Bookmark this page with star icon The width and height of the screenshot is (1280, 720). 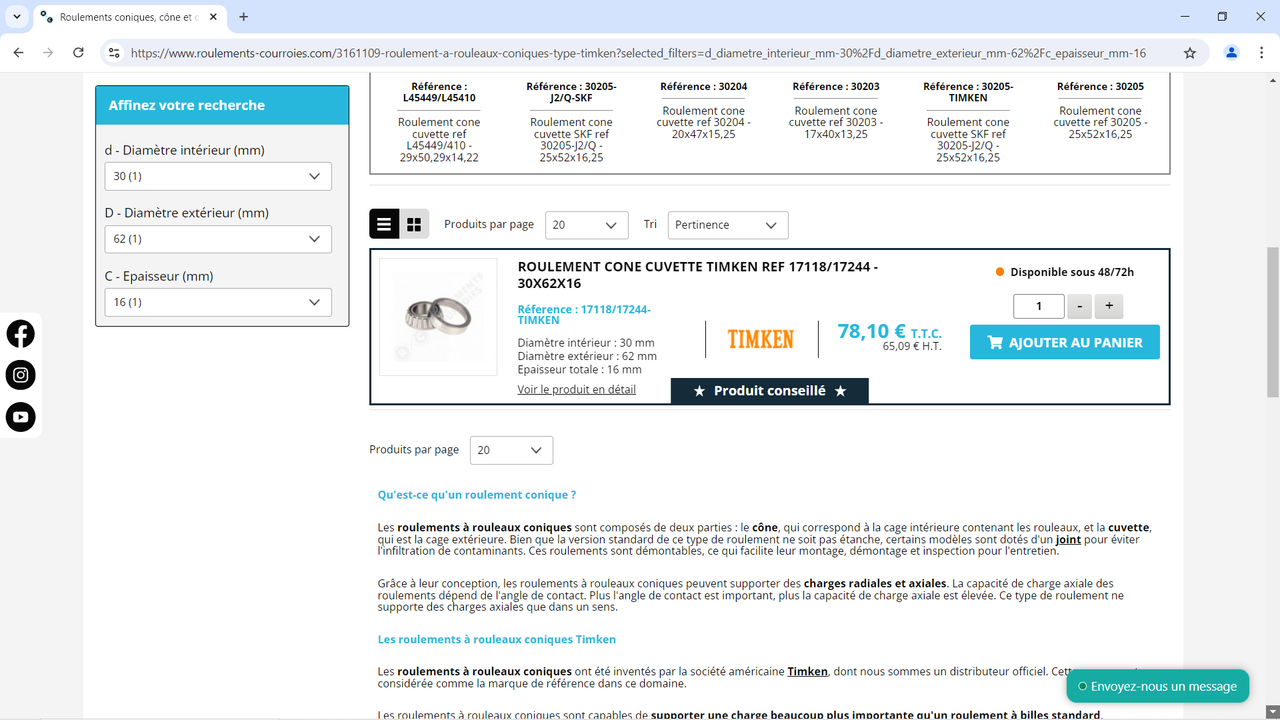point(1190,53)
